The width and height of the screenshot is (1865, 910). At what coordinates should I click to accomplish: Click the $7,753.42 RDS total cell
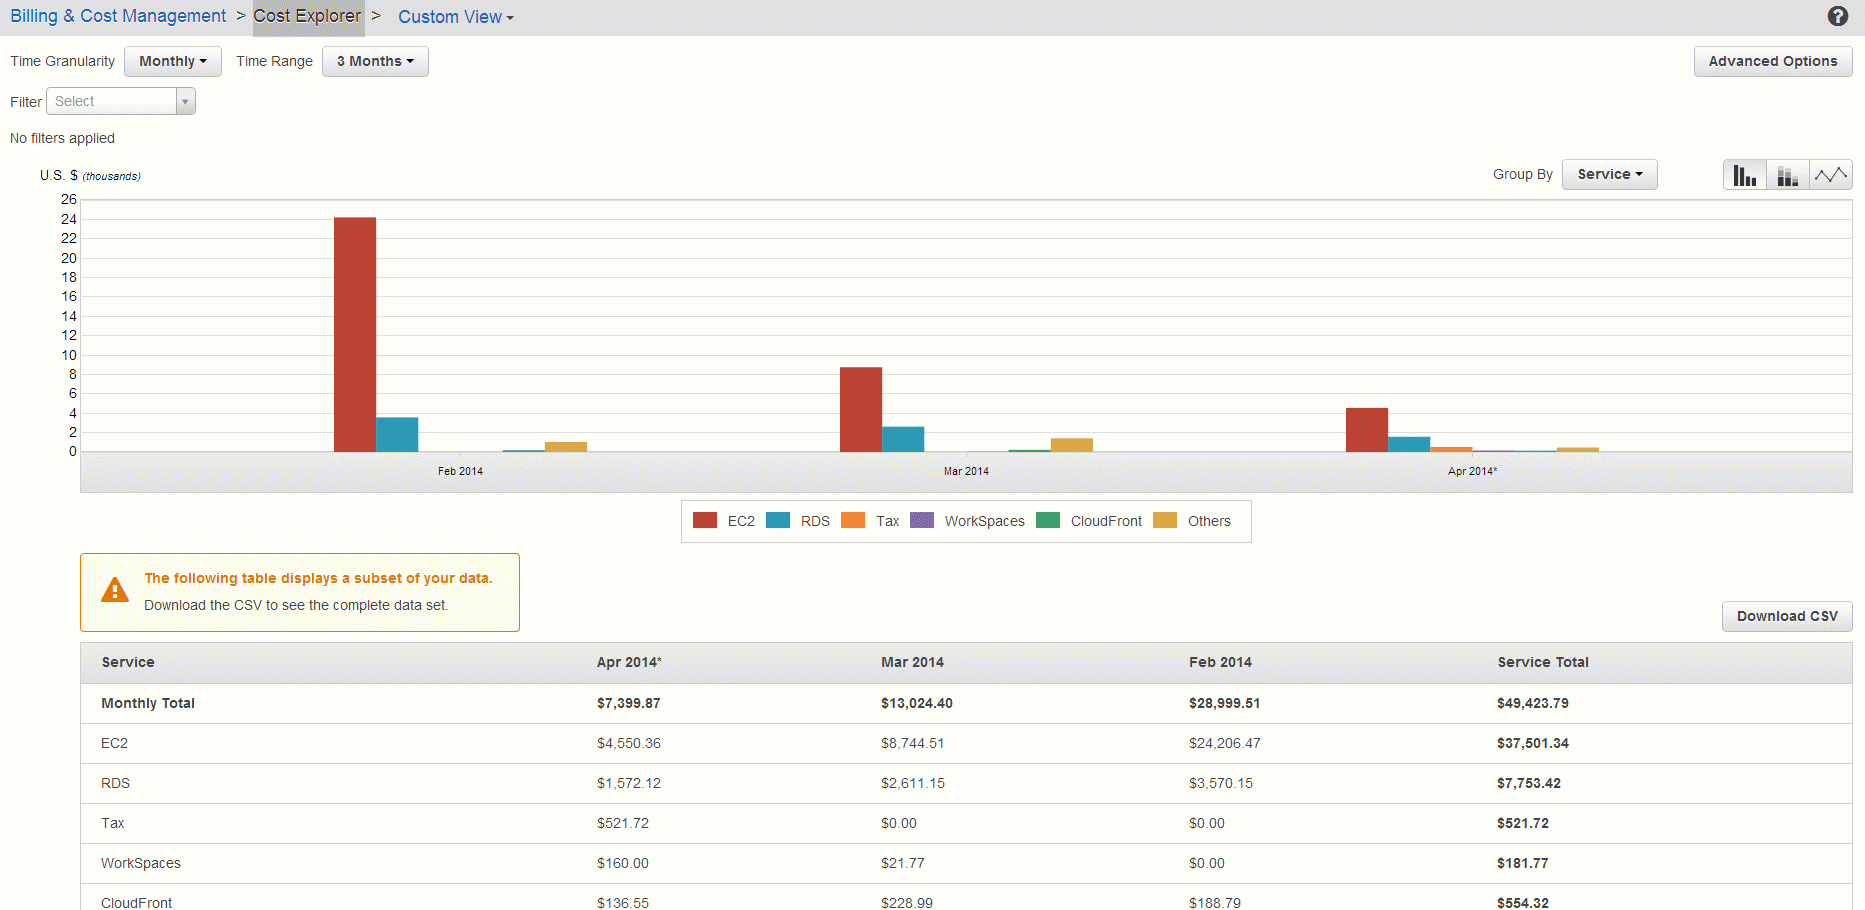[x=1529, y=783]
